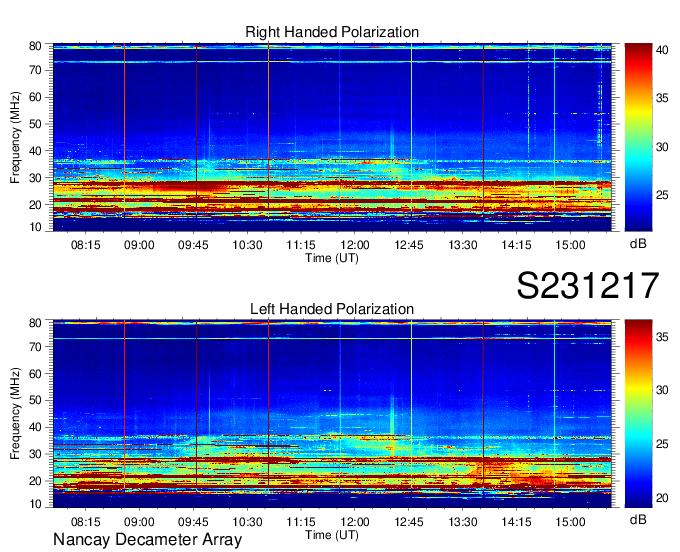This screenshot has height=552, width=680.
Task: Click the 14:15 tick label in top plot
Action: (x=517, y=245)
